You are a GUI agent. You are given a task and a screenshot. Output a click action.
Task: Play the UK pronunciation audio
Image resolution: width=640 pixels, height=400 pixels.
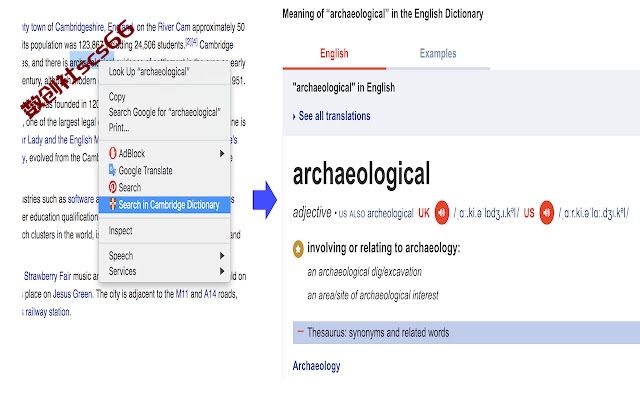[442, 212]
